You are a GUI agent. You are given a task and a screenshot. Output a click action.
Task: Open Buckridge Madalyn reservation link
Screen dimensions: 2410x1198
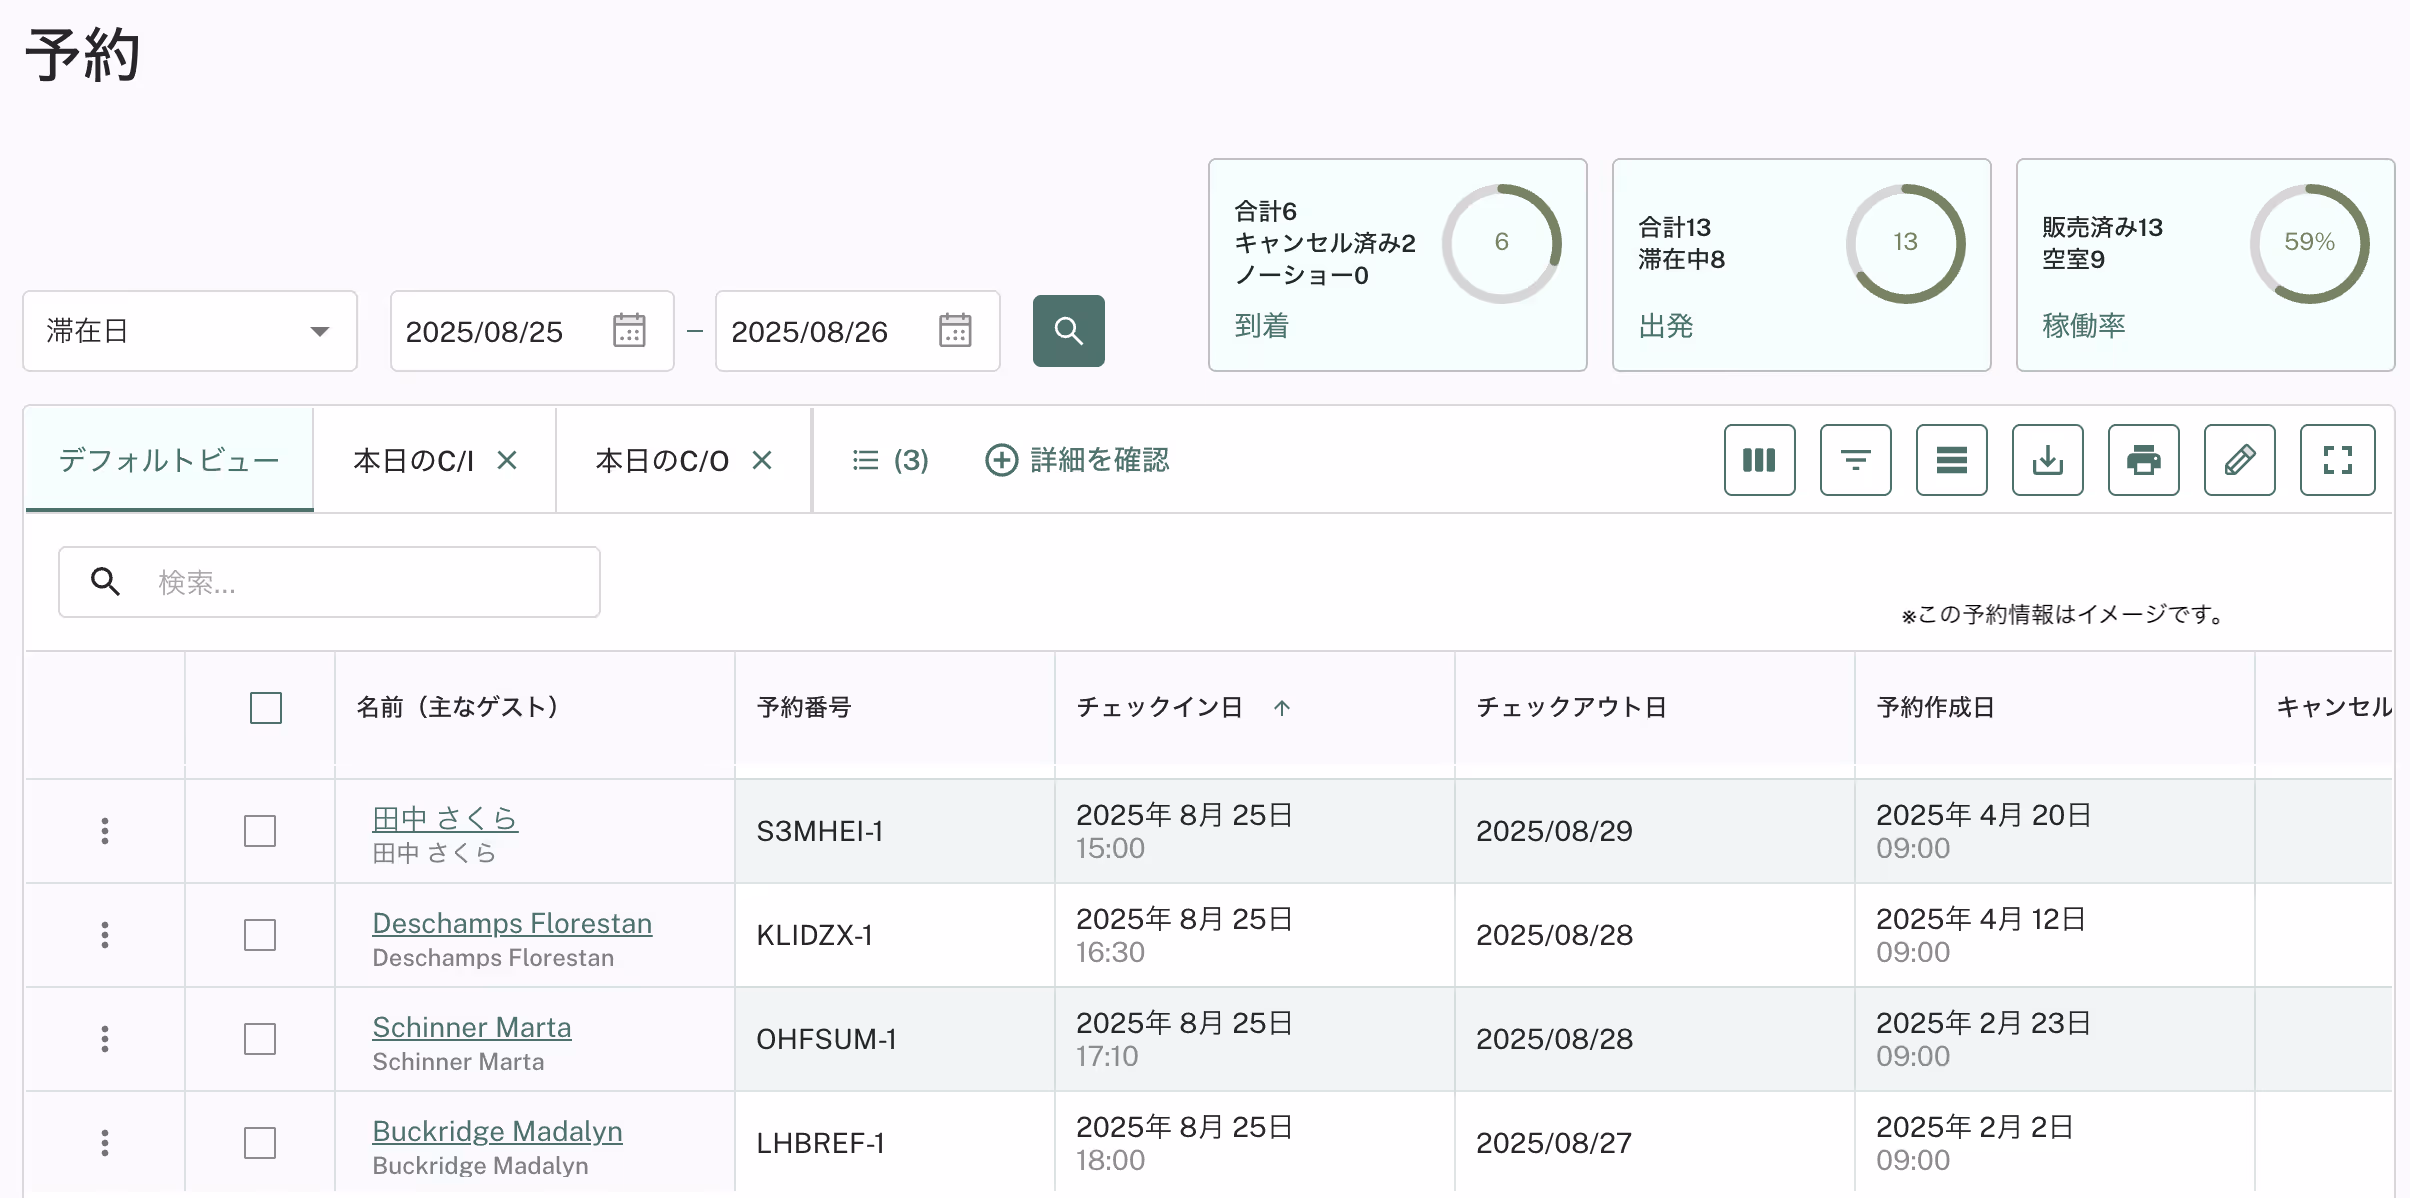tap(497, 1131)
